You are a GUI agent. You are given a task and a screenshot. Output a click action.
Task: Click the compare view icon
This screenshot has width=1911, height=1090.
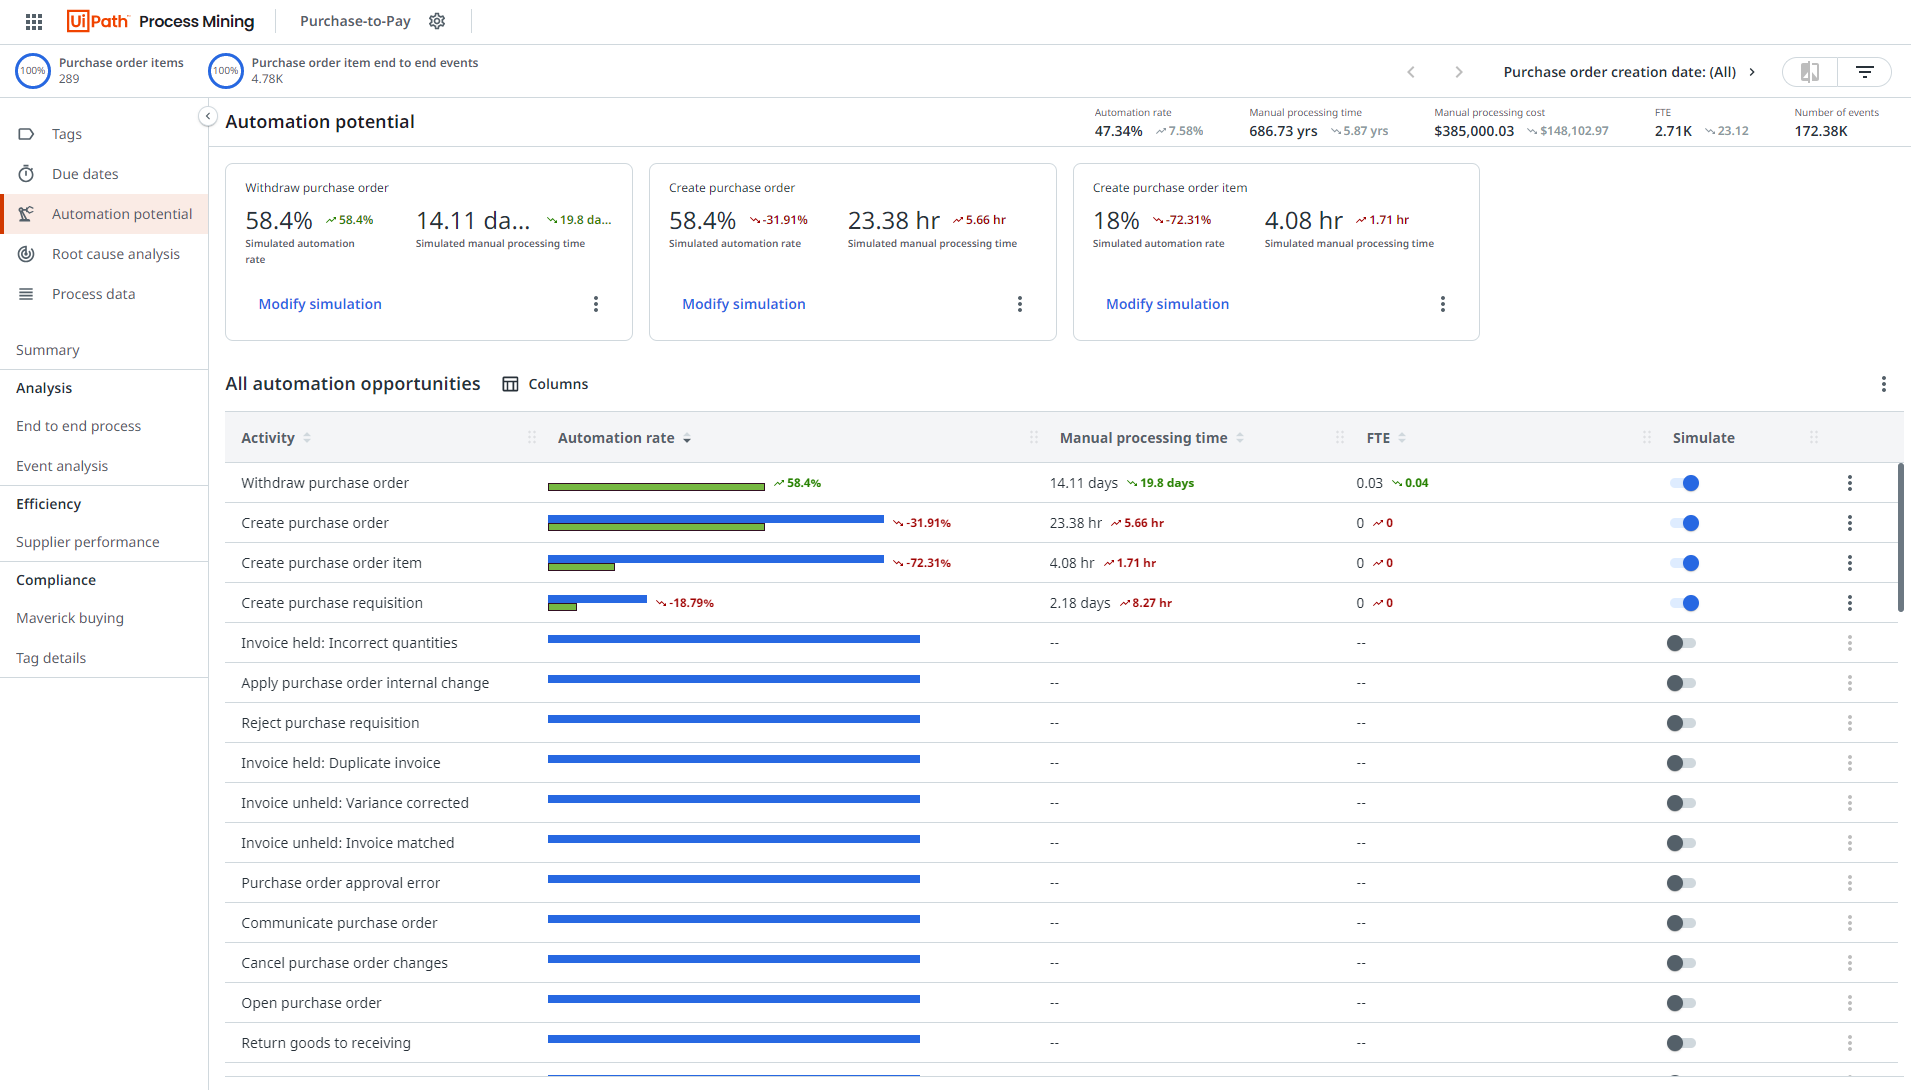tap(1810, 72)
